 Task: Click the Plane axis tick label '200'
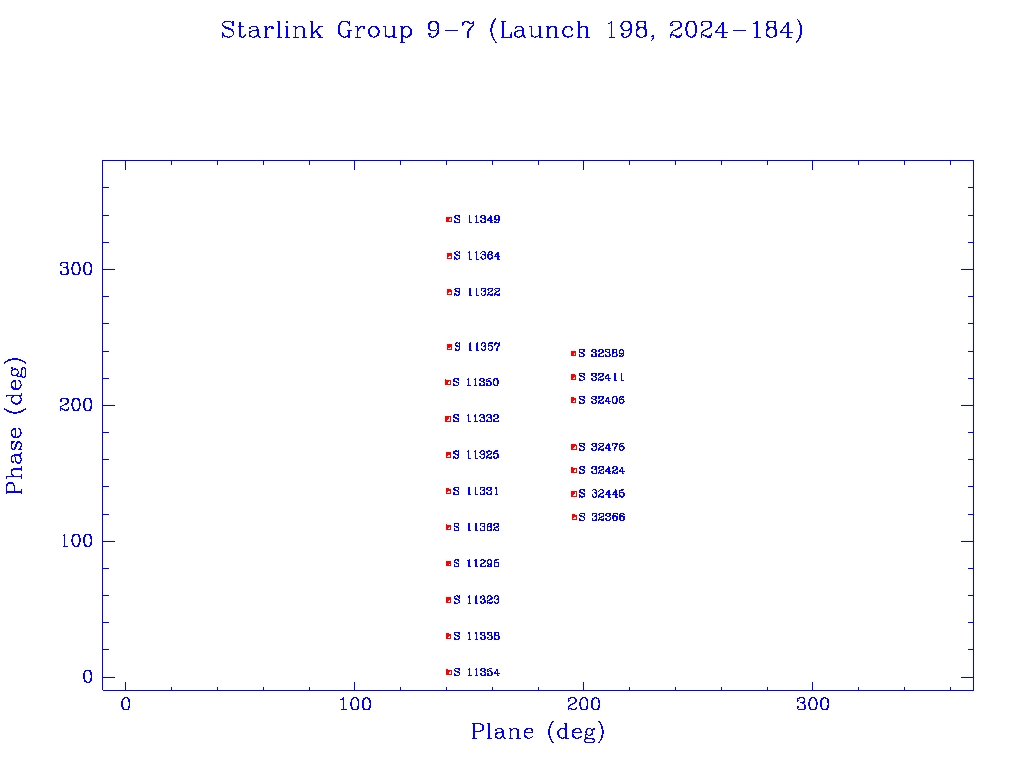pos(584,704)
